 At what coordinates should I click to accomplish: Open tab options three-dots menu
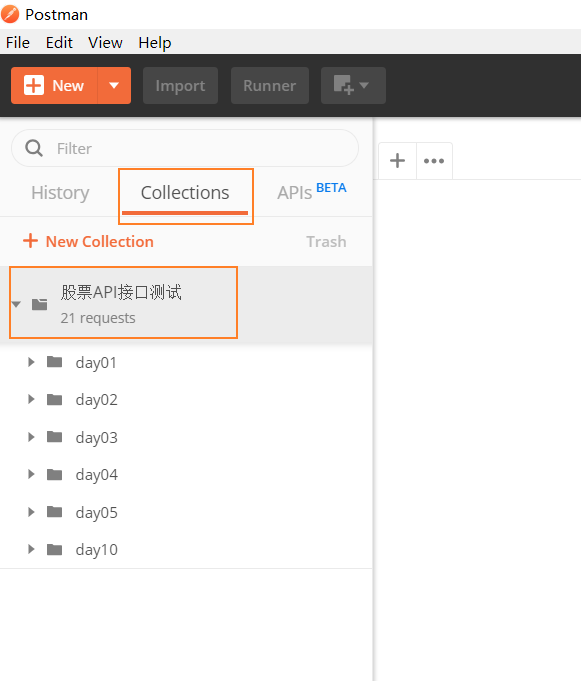434,161
